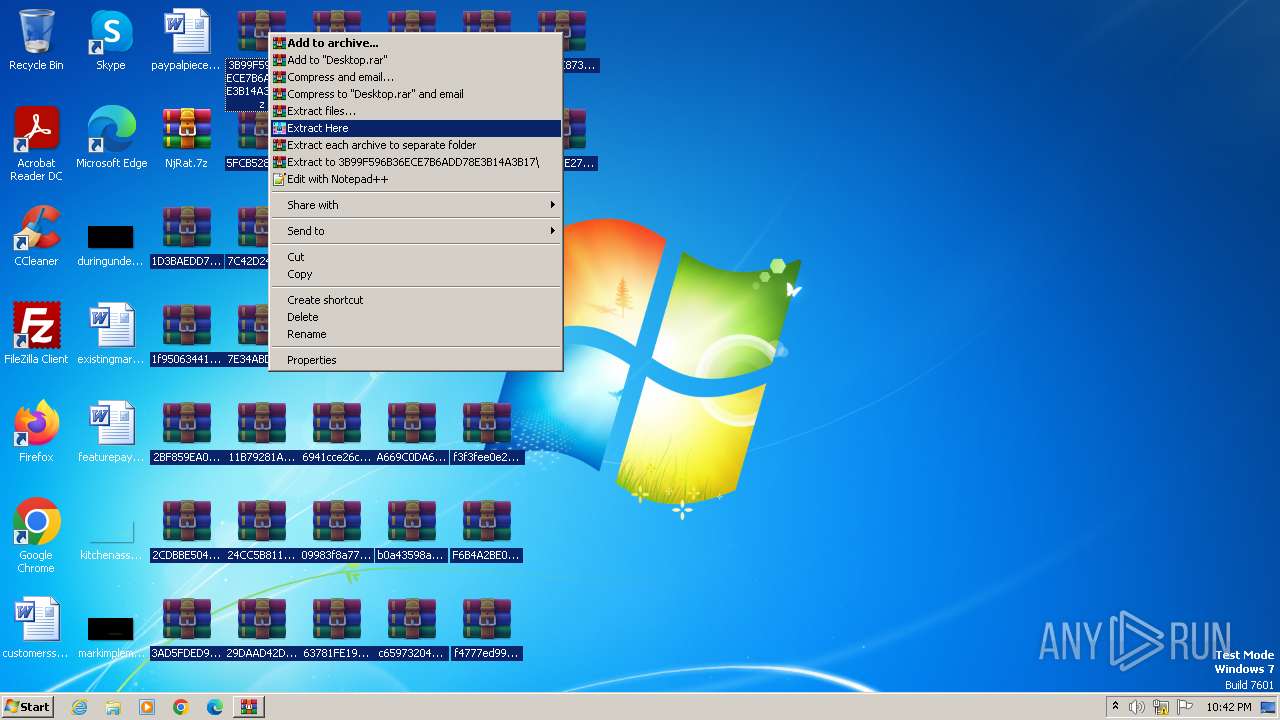Launch CCleaner from the desktop
1280x720 pixels.
pos(36,237)
